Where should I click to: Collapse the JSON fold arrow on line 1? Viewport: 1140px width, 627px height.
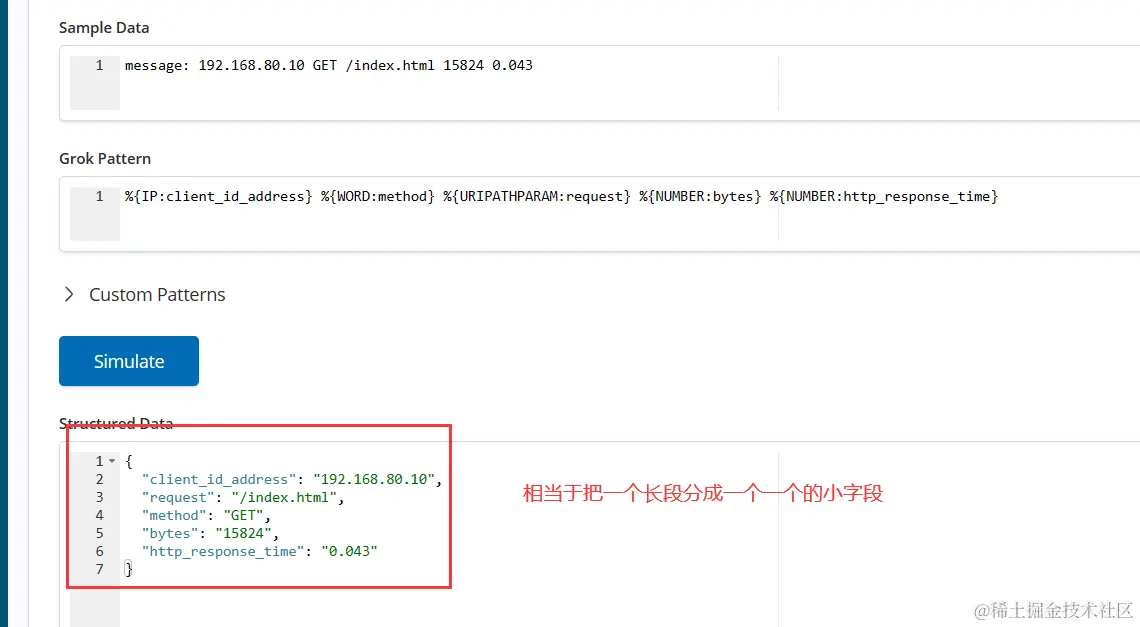click(112, 461)
